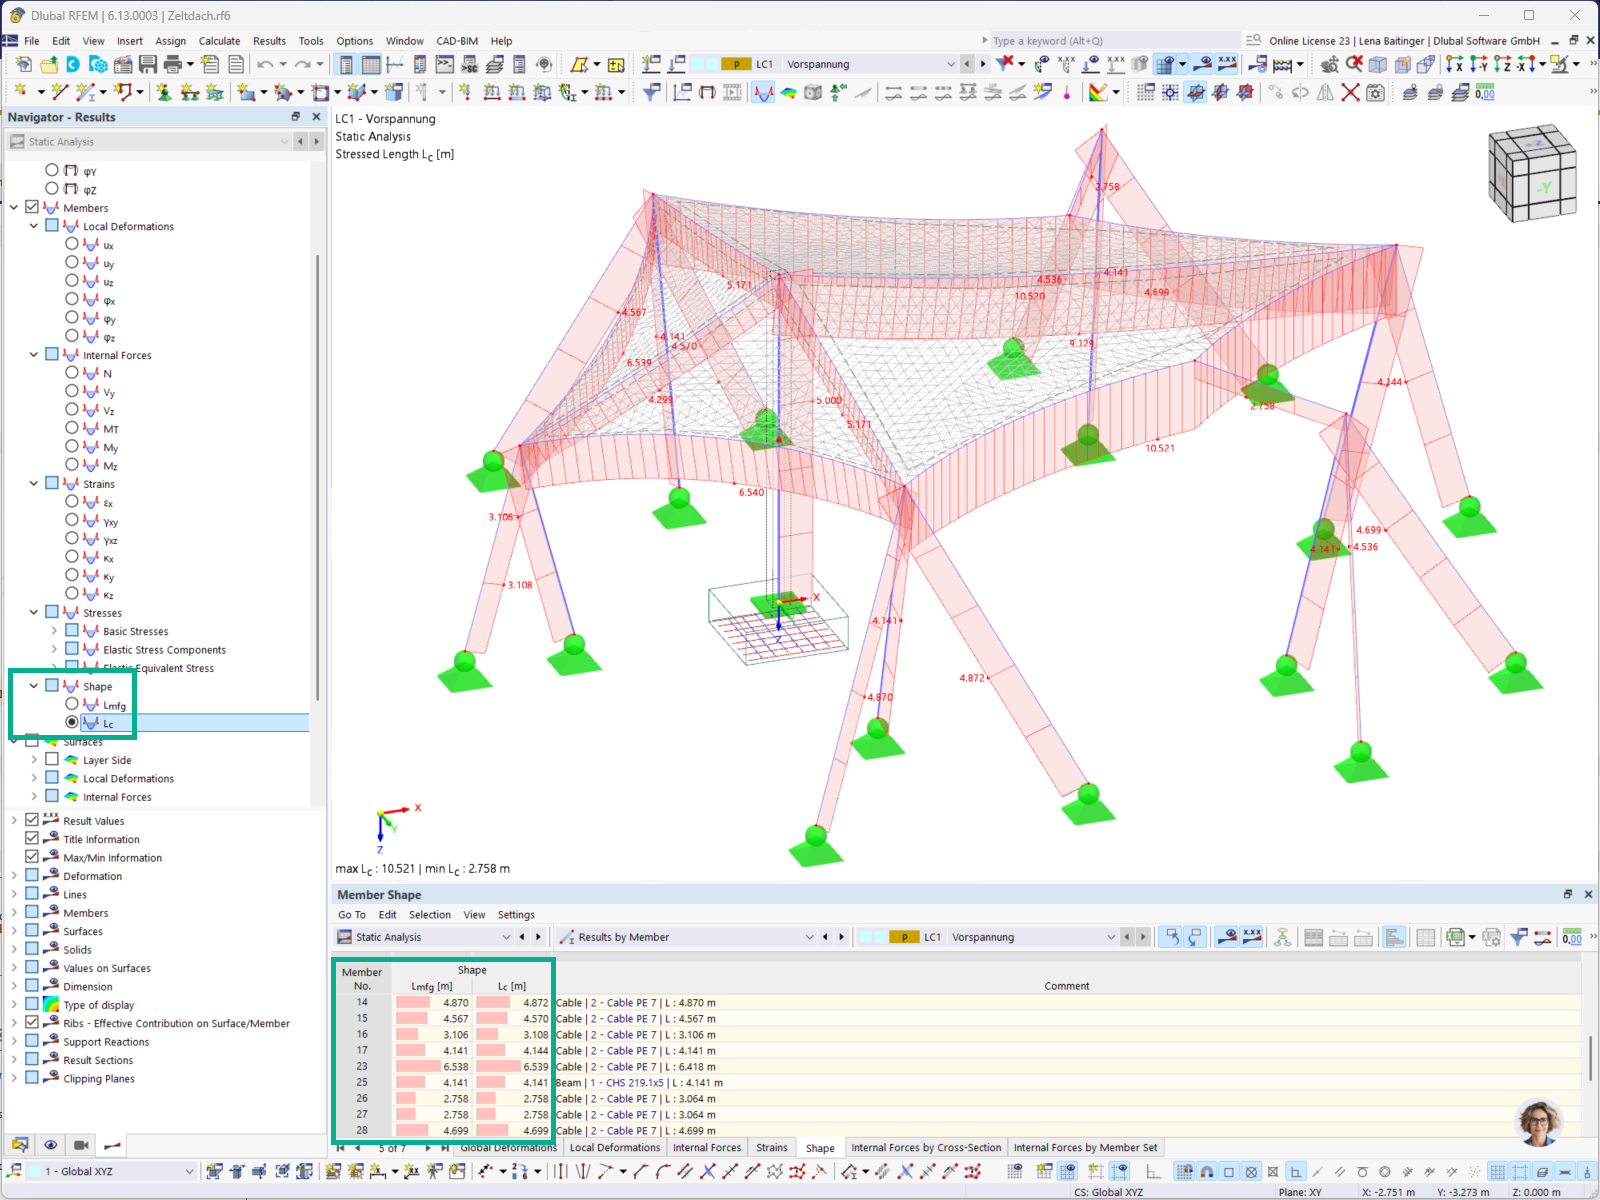
Task: Click the new node star icon
Action: 20,93
